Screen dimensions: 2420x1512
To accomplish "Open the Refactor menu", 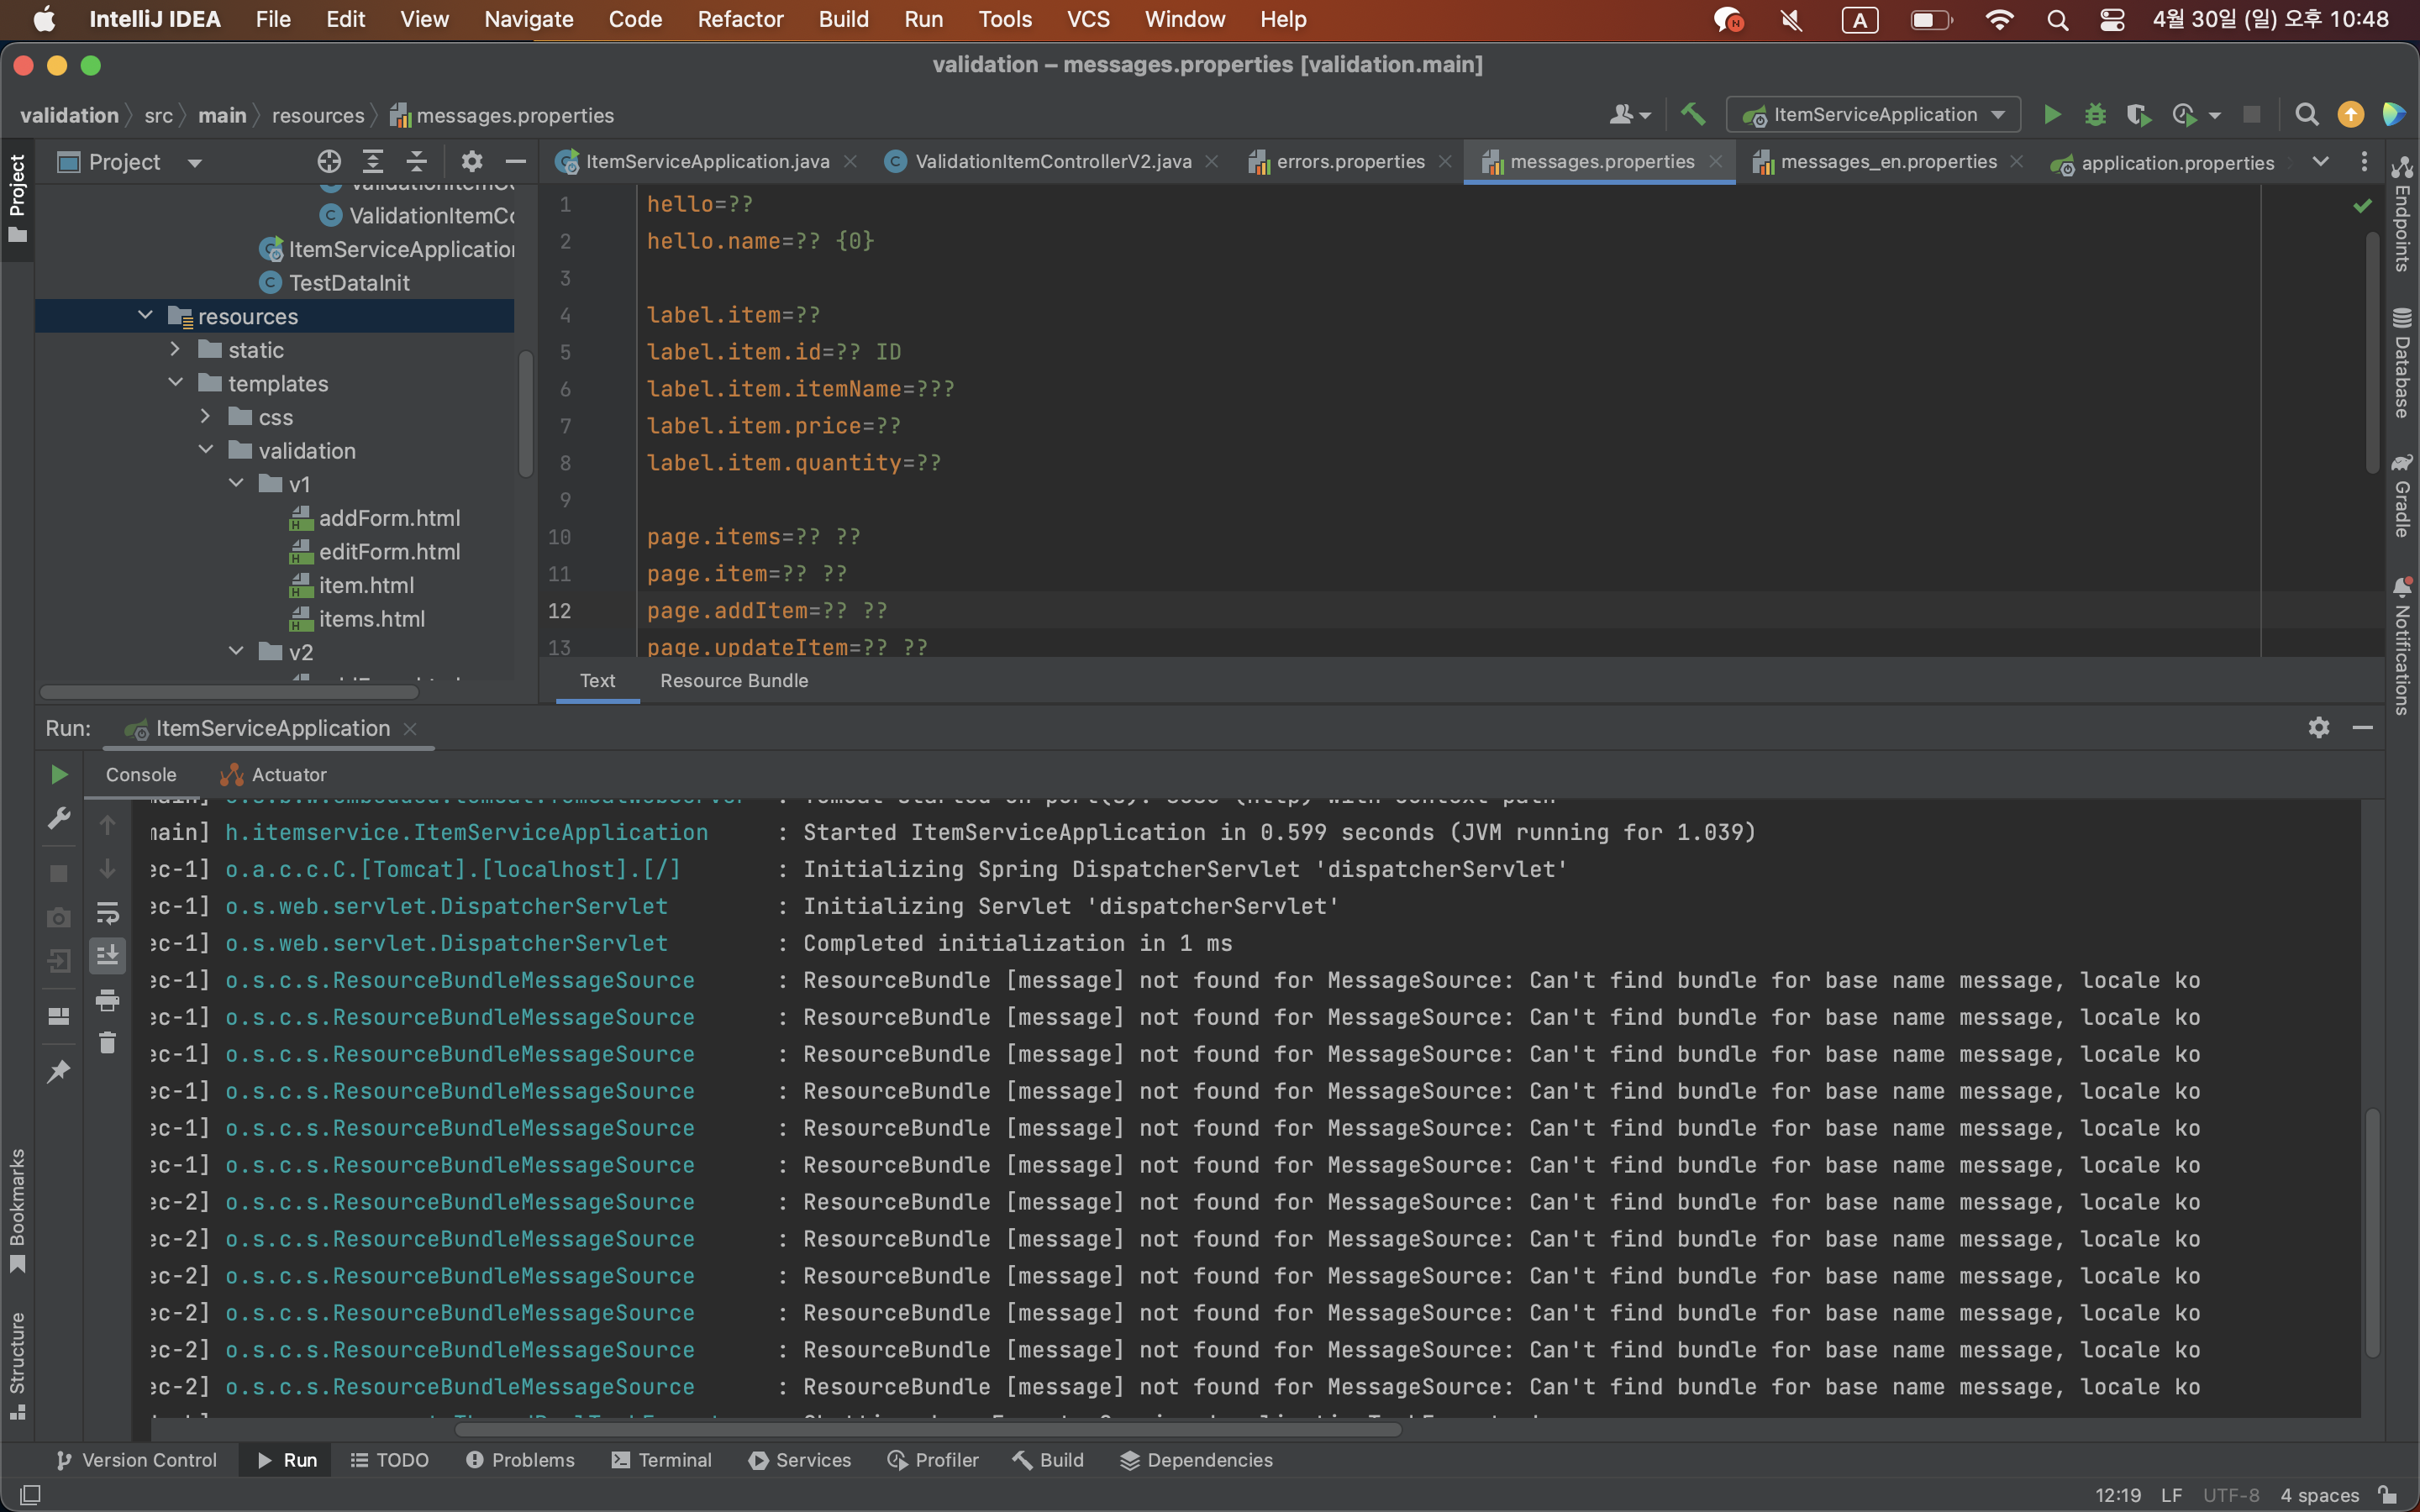I will pyautogui.click(x=740, y=19).
